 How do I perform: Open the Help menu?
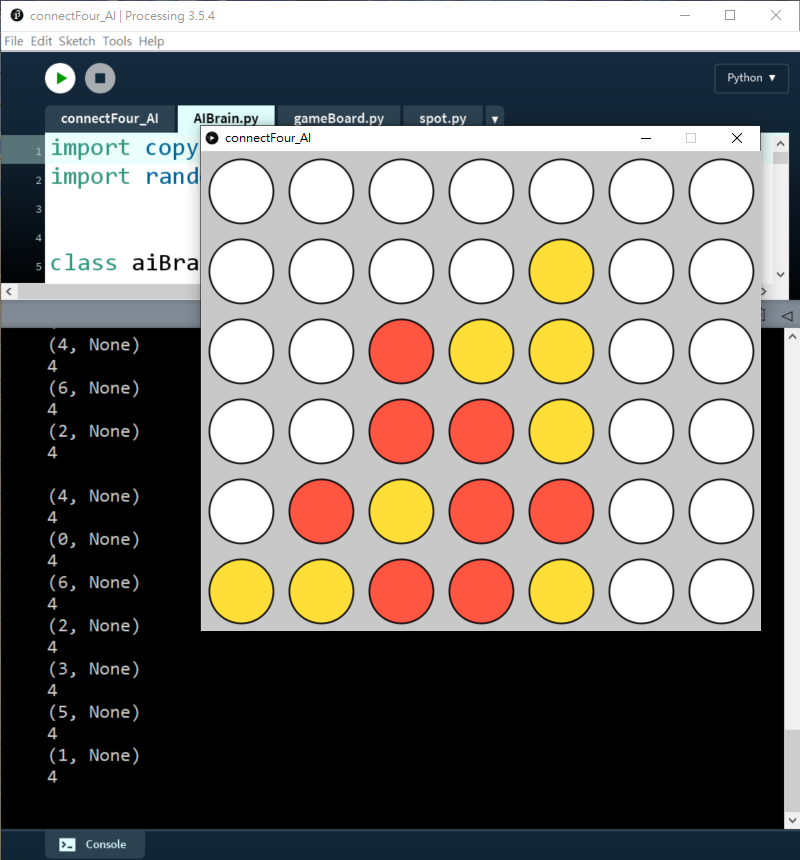(151, 41)
